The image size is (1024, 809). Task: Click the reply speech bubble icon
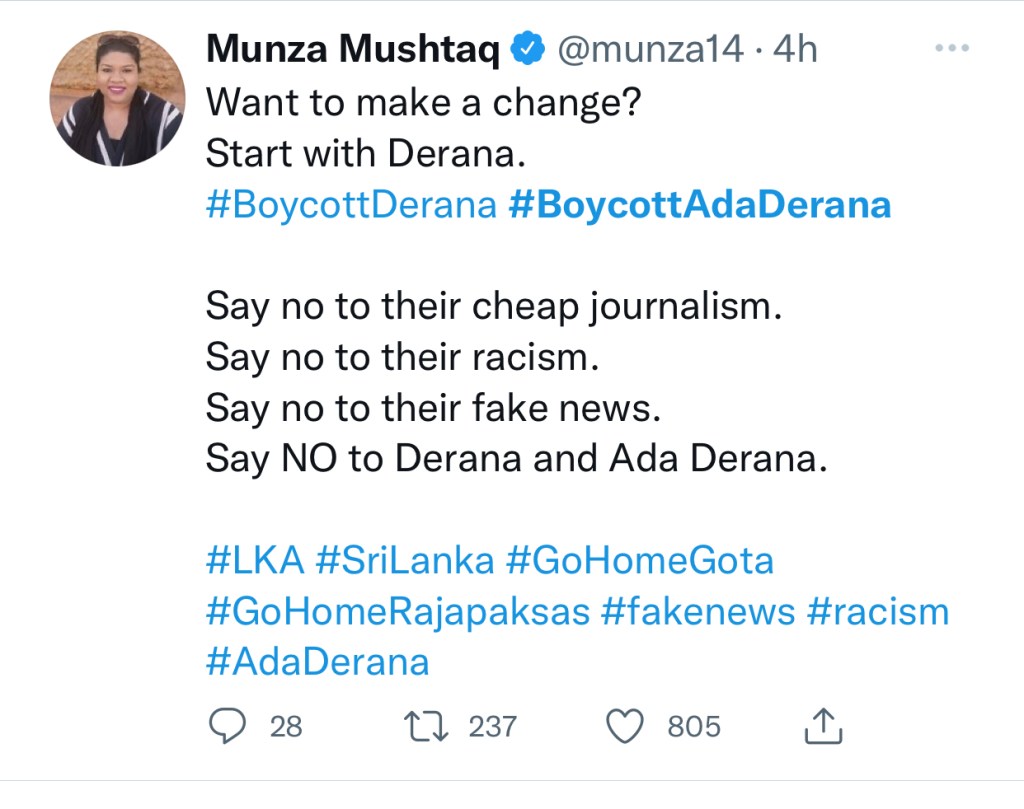227,726
